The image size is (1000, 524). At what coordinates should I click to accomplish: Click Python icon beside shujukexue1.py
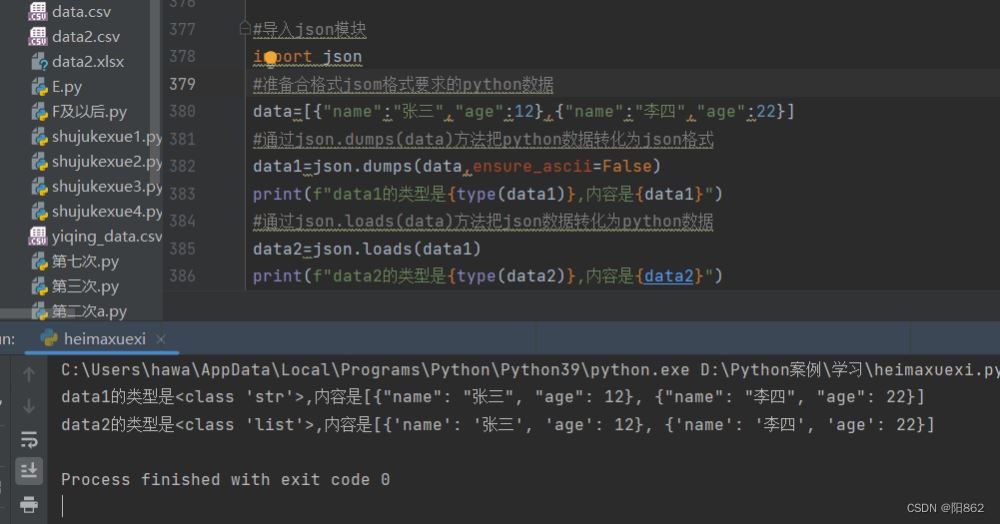[x=40, y=136]
